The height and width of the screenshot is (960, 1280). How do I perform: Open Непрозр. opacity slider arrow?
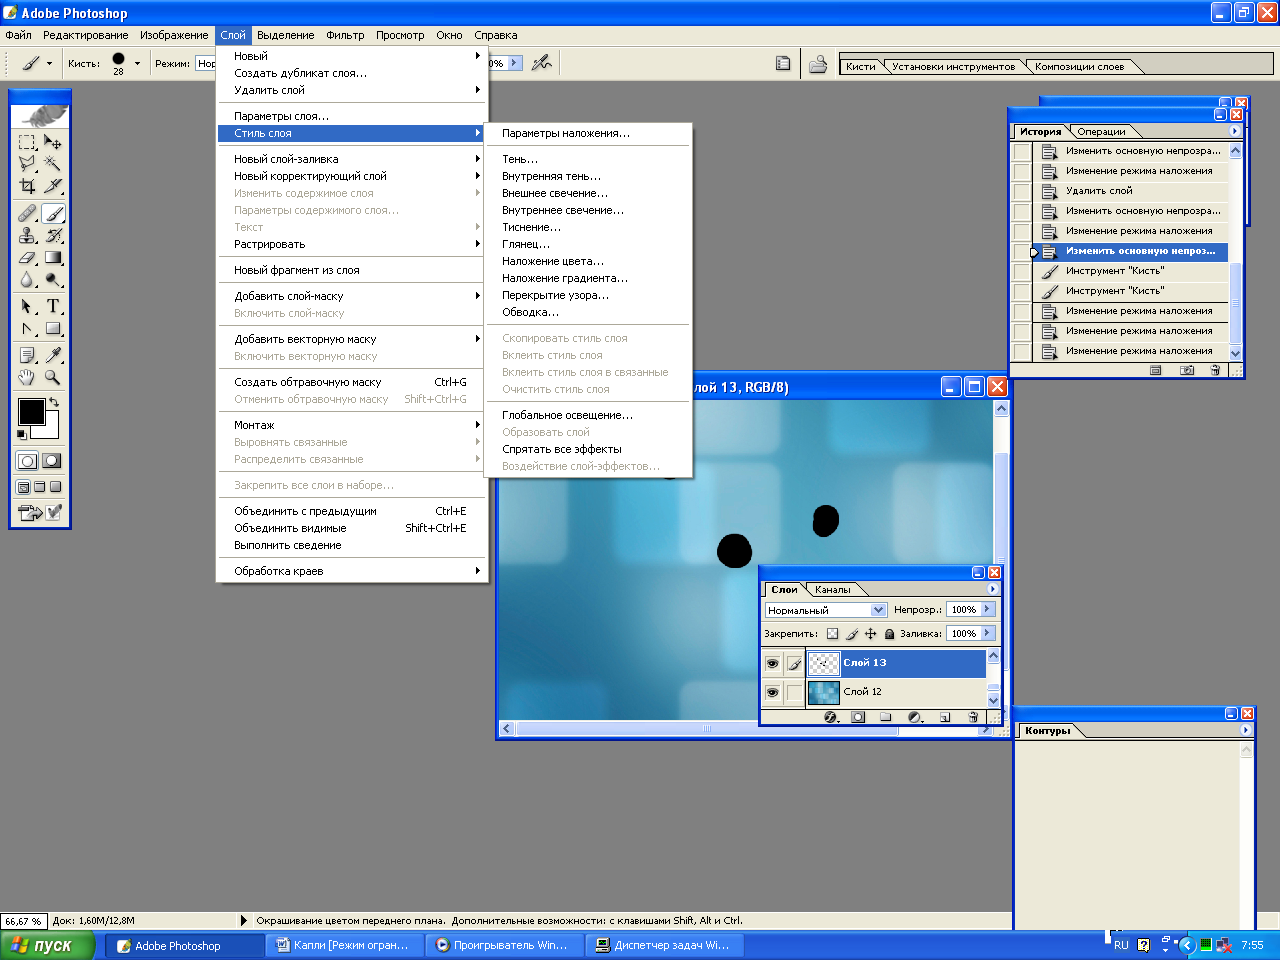click(x=988, y=609)
